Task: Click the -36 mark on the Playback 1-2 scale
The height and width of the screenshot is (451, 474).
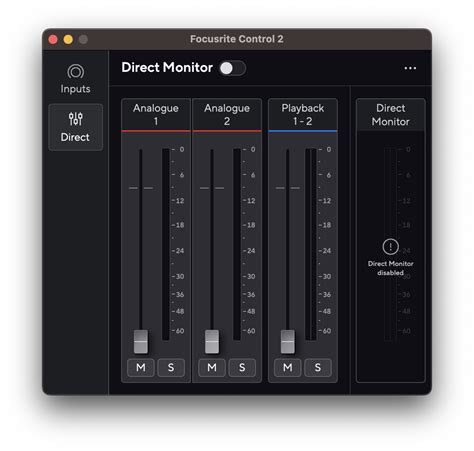Action: click(x=325, y=295)
